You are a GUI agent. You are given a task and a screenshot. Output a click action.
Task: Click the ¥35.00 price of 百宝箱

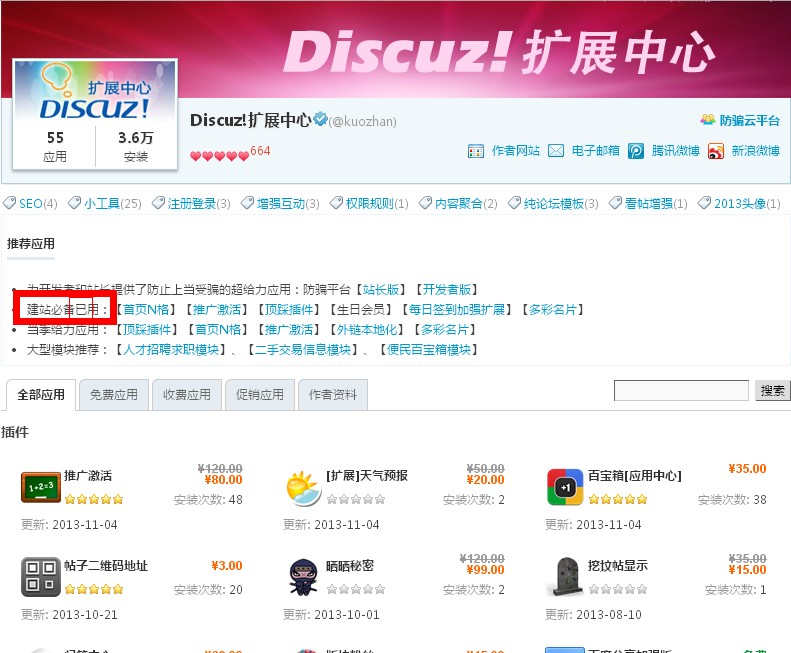click(747, 469)
